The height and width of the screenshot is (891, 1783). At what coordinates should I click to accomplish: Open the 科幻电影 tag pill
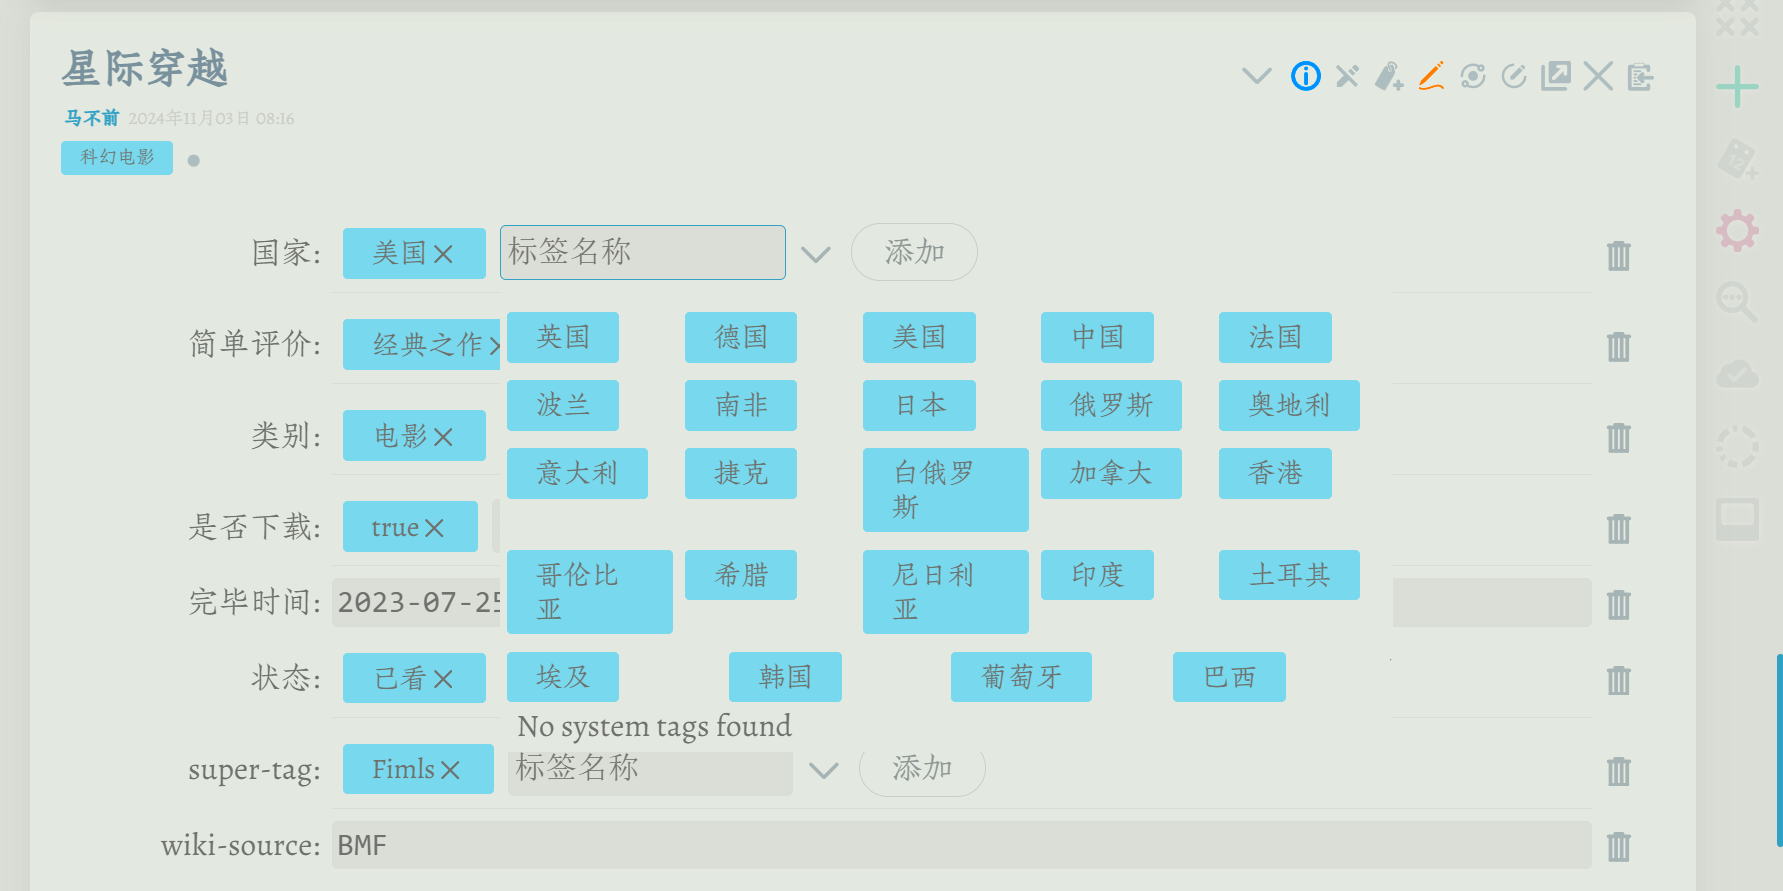tap(117, 157)
